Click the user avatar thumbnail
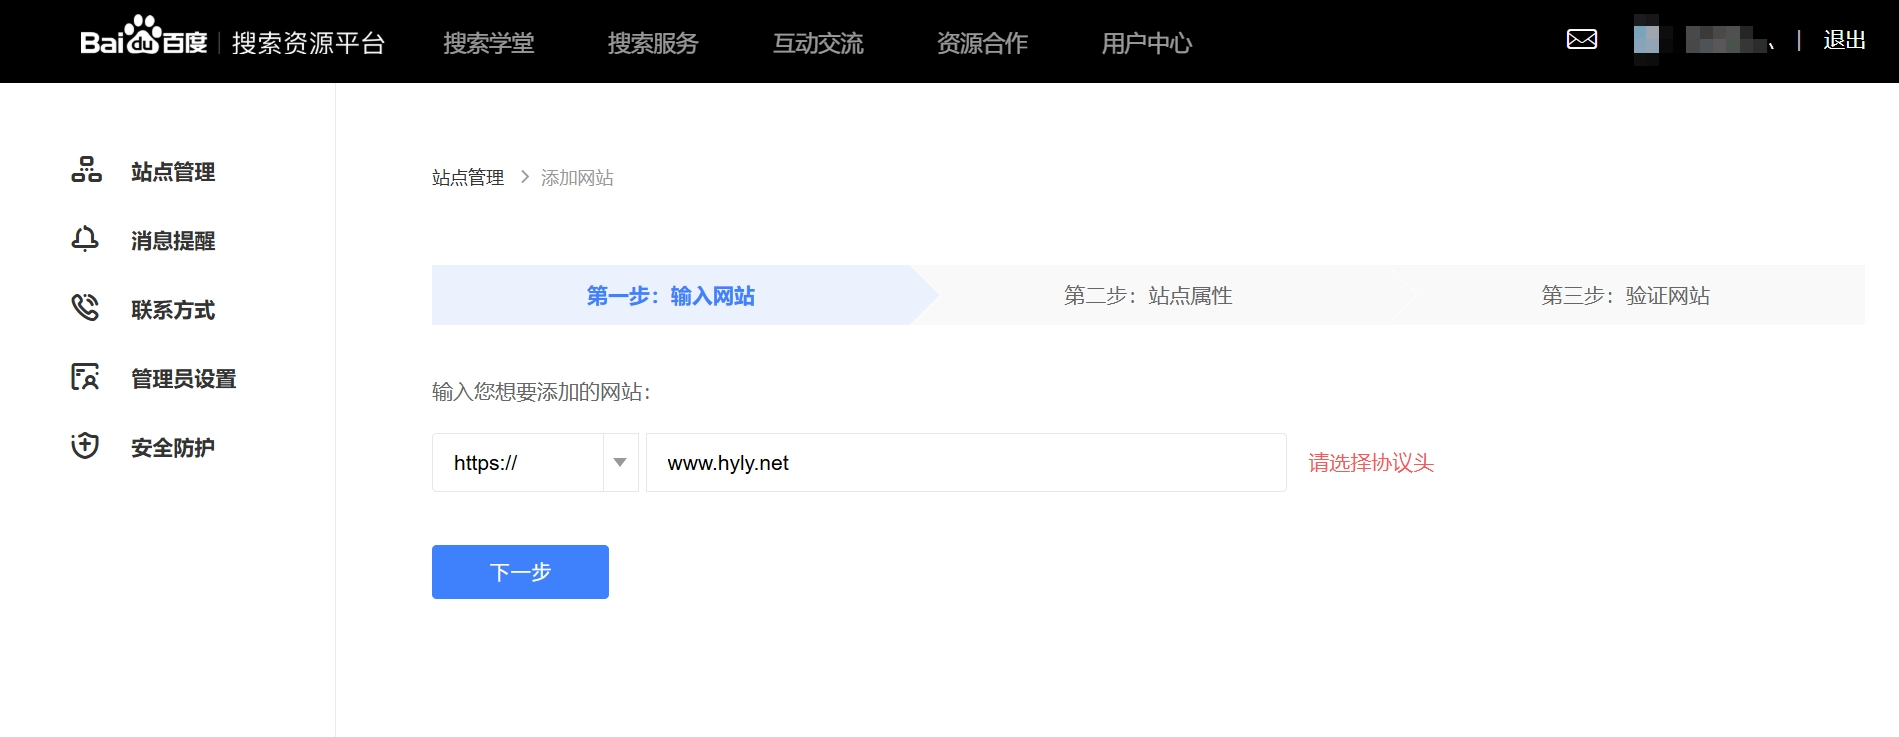 click(x=1646, y=40)
